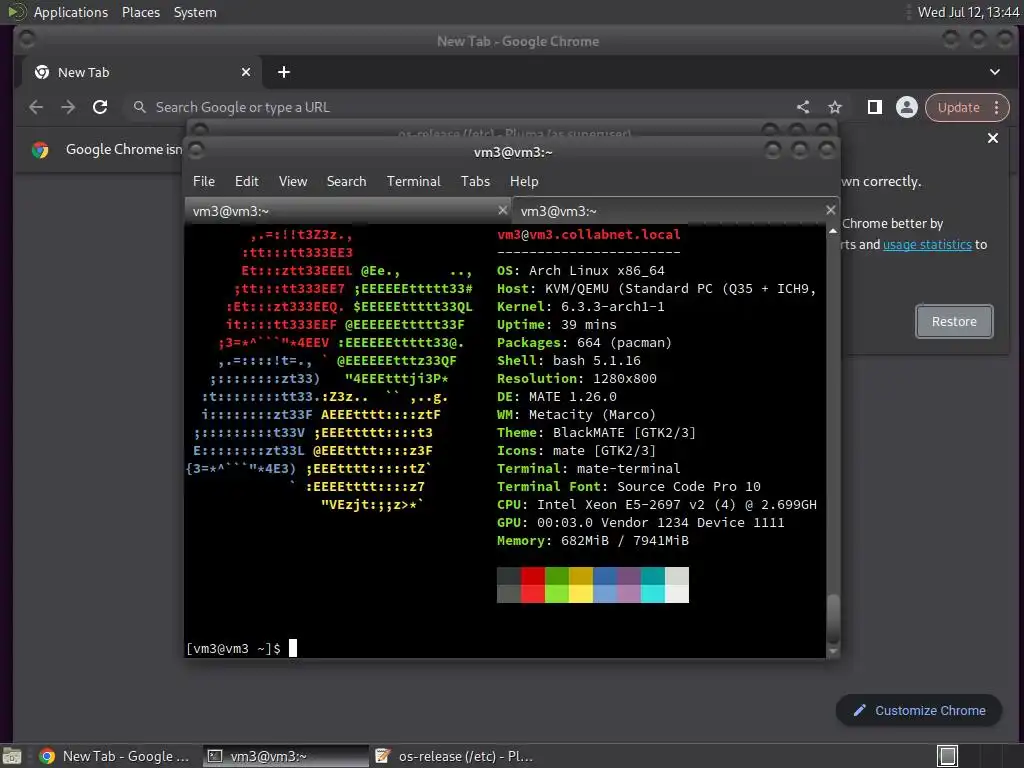1024x768 pixels.
Task: Reload the Chrome page
Action: coord(100,107)
